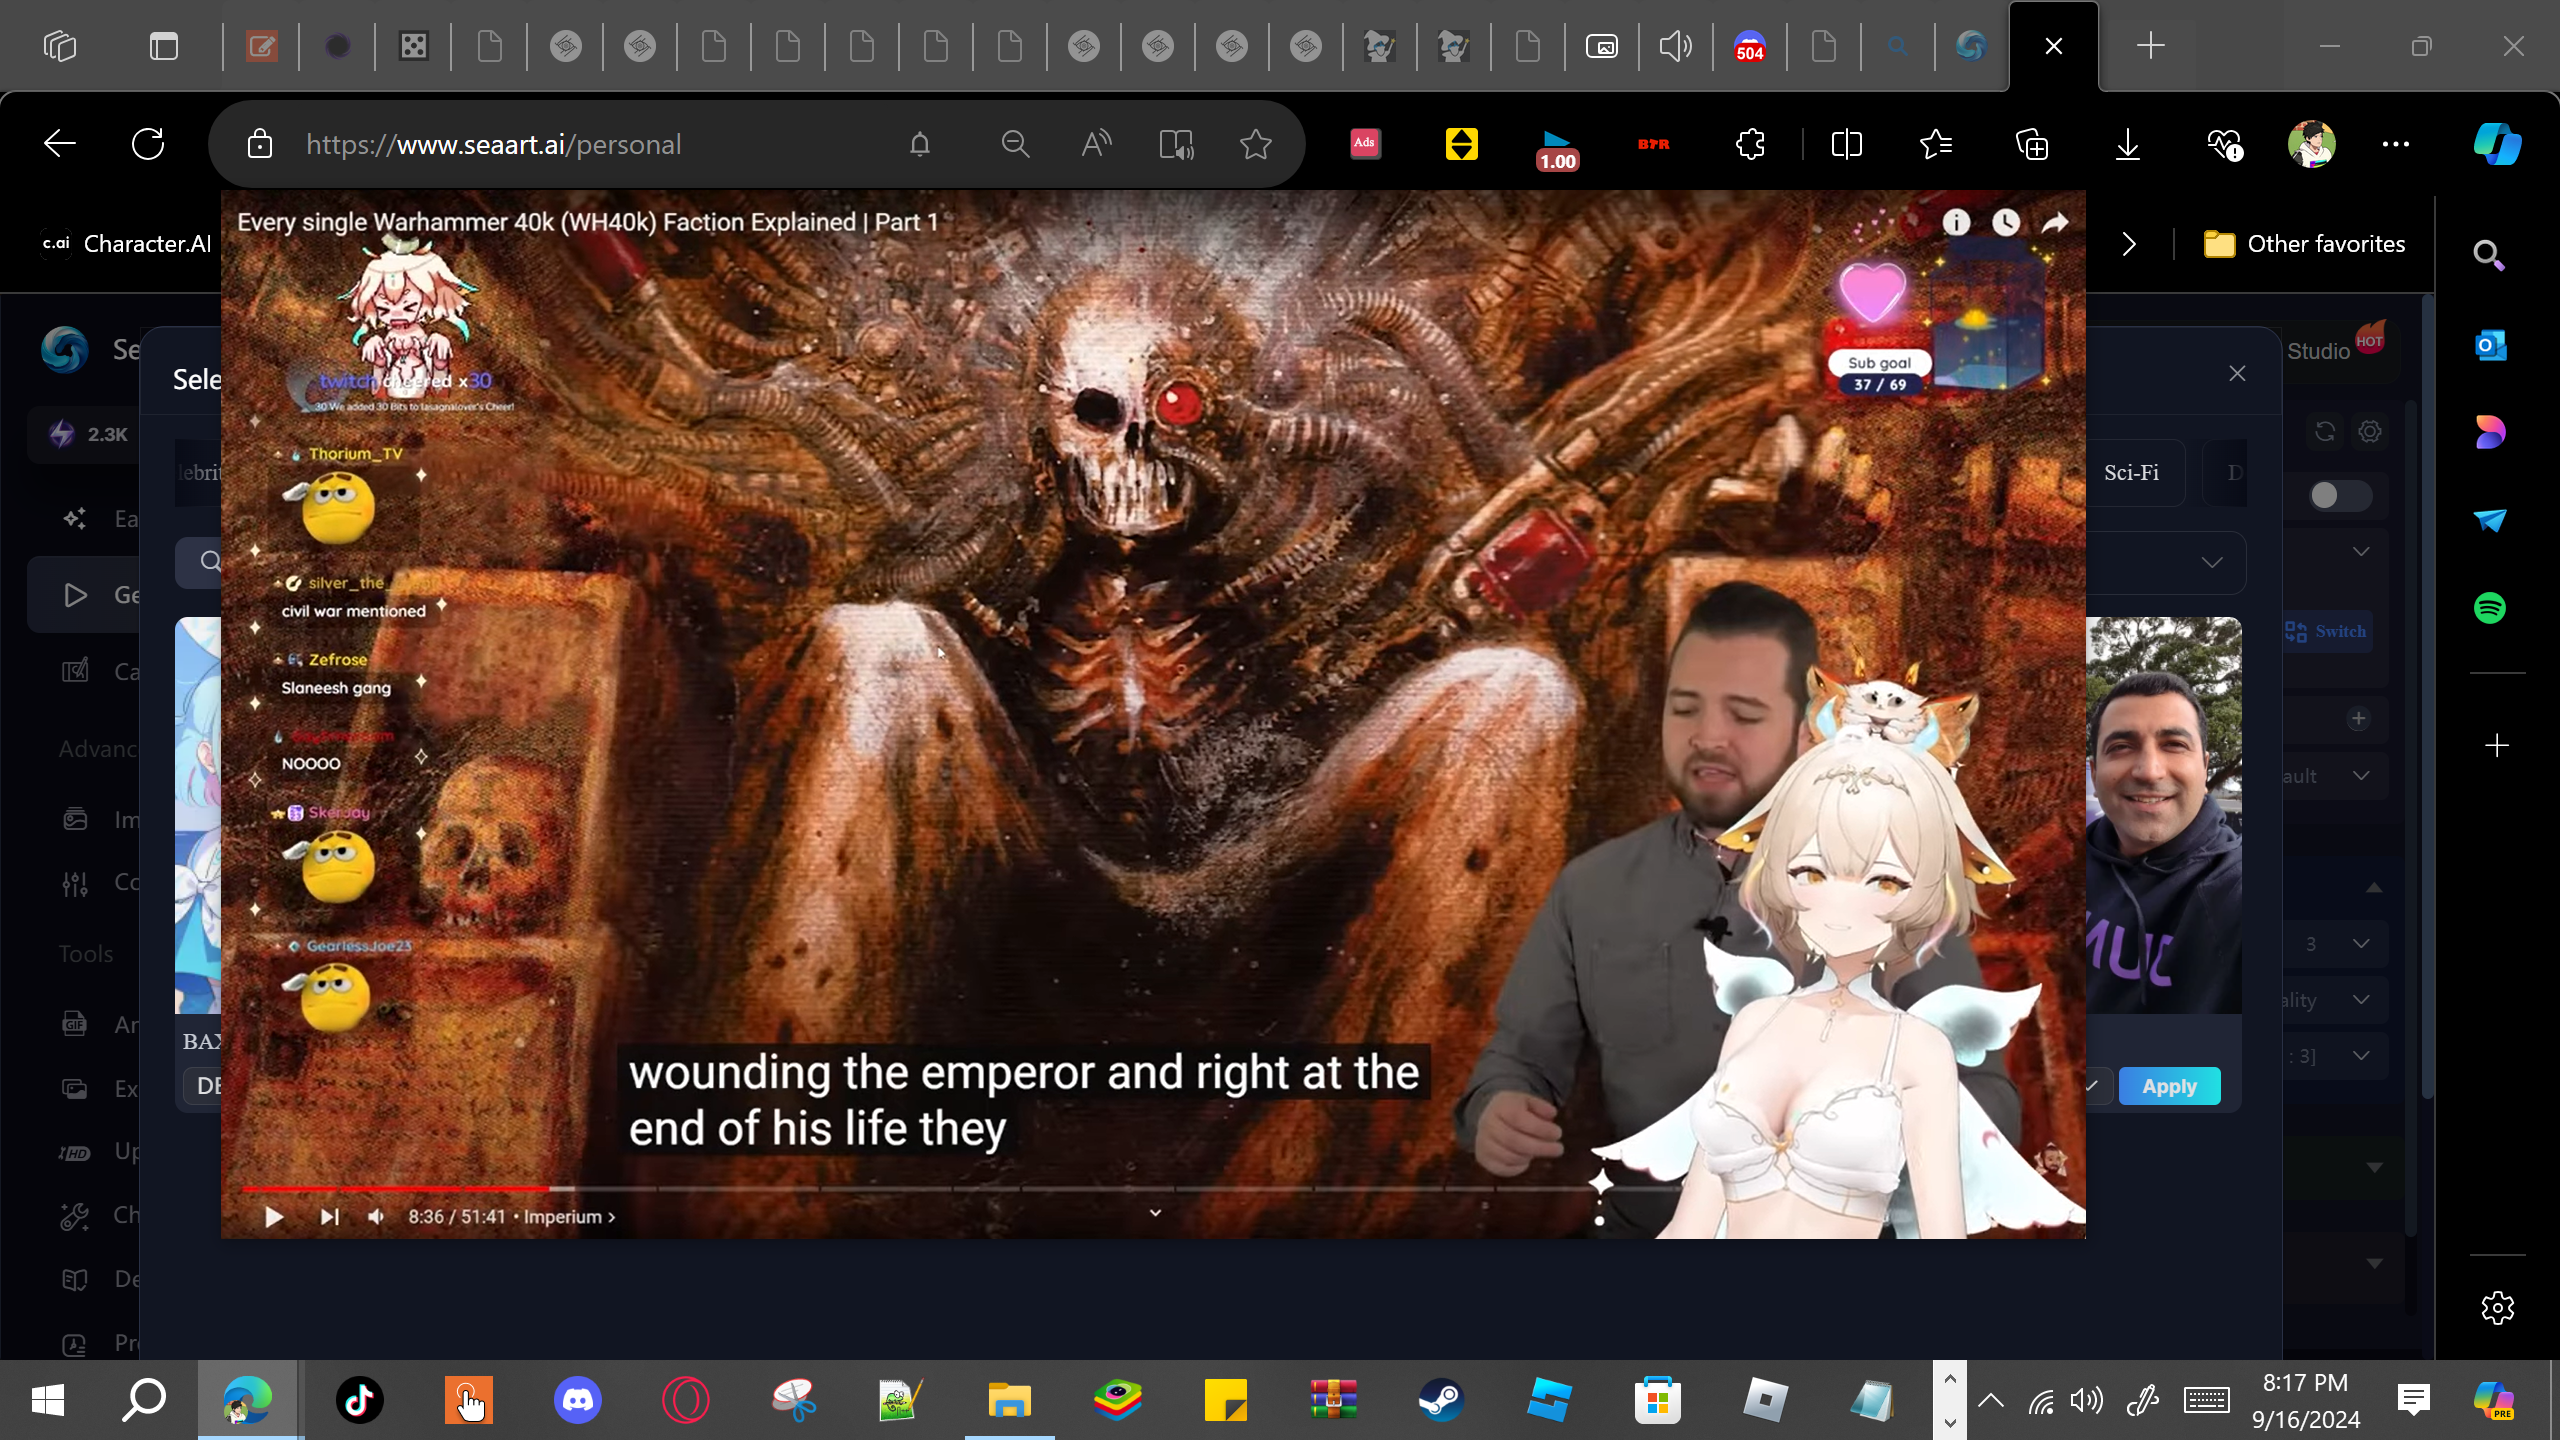Open Outlook in the Edge sidebar
This screenshot has height=1440, width=2560.
[2490, 346]
